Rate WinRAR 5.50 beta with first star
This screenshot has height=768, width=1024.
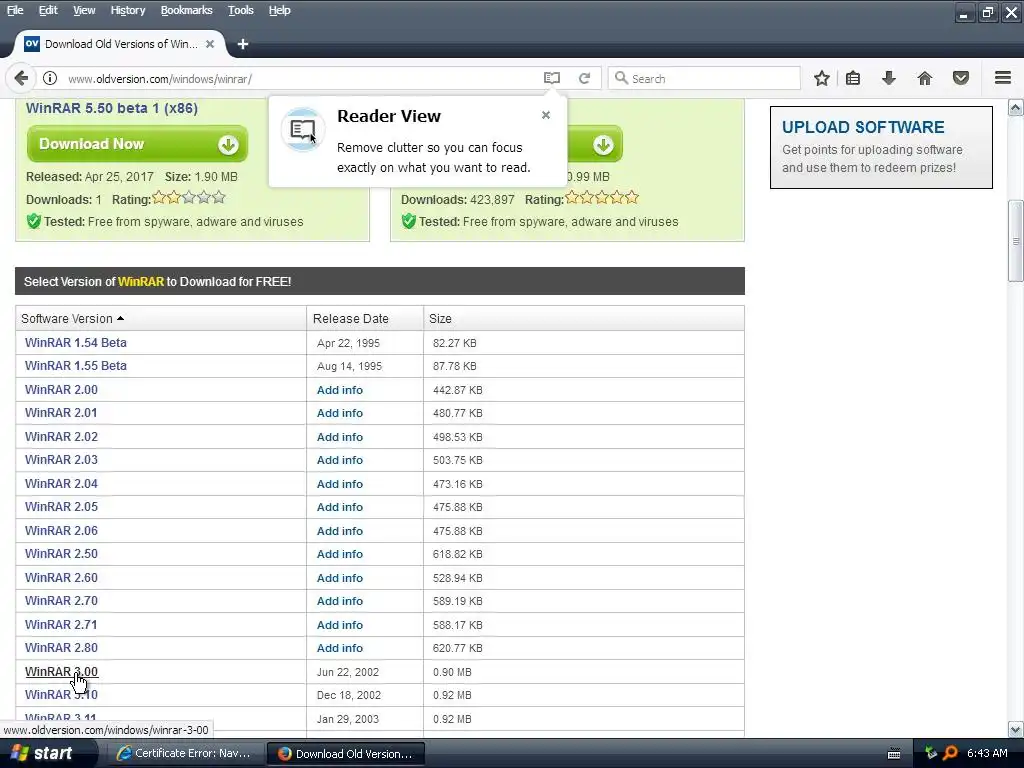pos(159,197)
